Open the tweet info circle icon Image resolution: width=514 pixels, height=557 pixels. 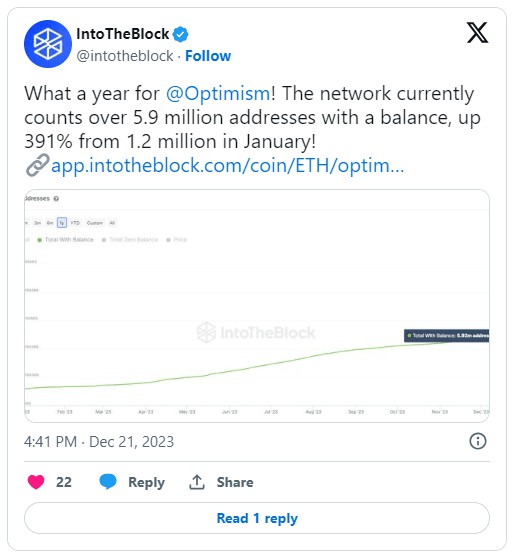[x=478, y=441]
